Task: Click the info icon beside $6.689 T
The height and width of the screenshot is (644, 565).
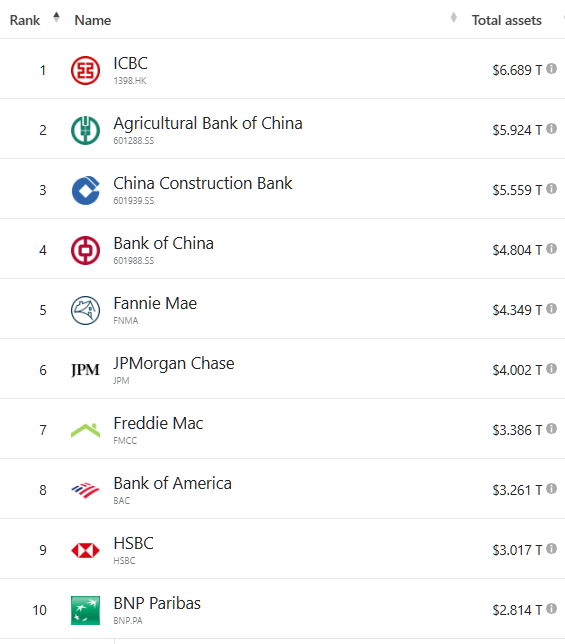Action: click(551, 69)
